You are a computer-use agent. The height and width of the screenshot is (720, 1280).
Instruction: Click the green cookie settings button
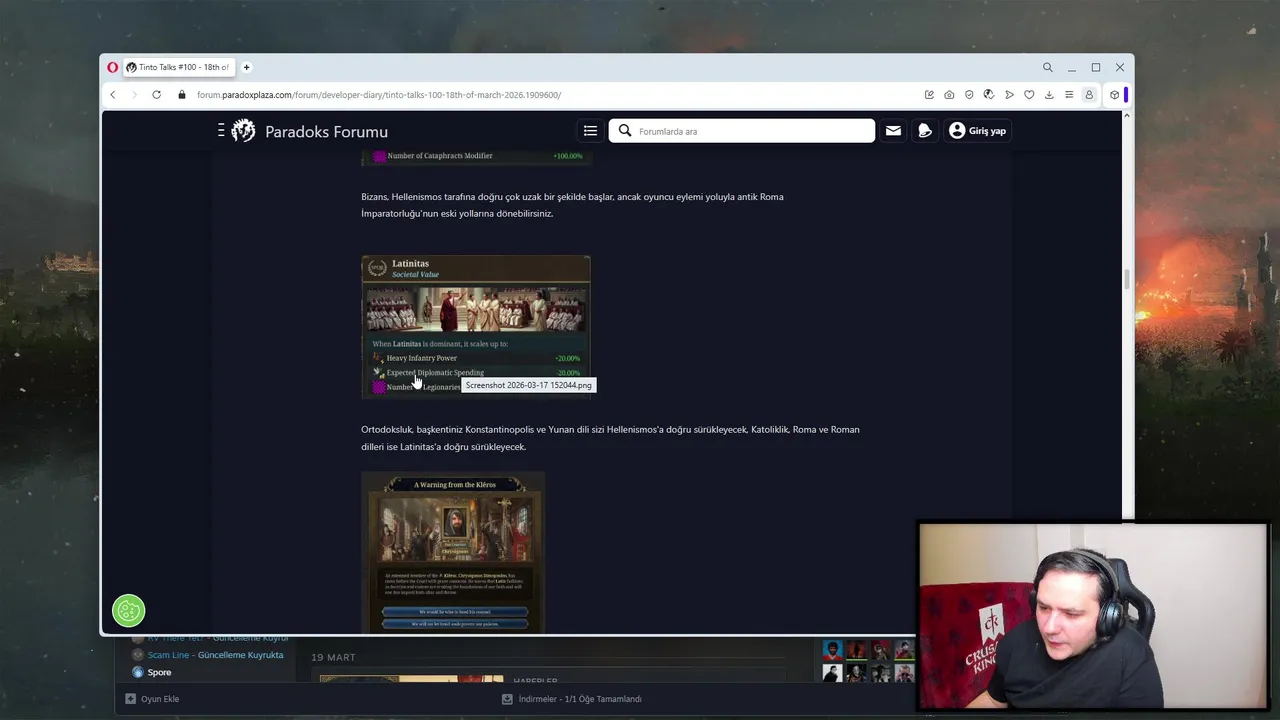129,610
